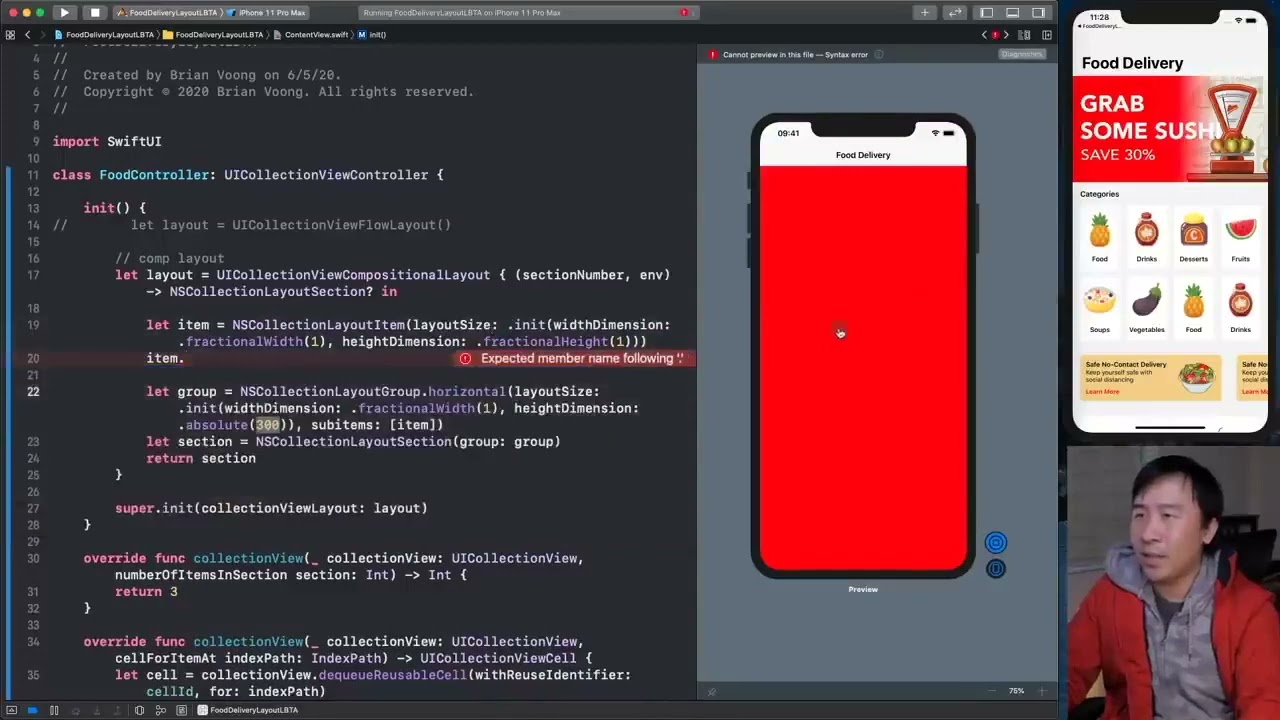Screen dimensions: 1280x720
Task: Toggle the Inspectors panel
Action: click(x=1039, y=13)
